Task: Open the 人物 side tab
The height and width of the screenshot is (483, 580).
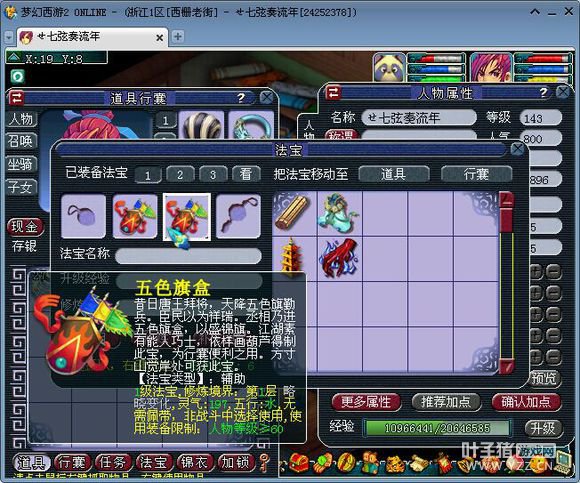Action: [21, 119]
